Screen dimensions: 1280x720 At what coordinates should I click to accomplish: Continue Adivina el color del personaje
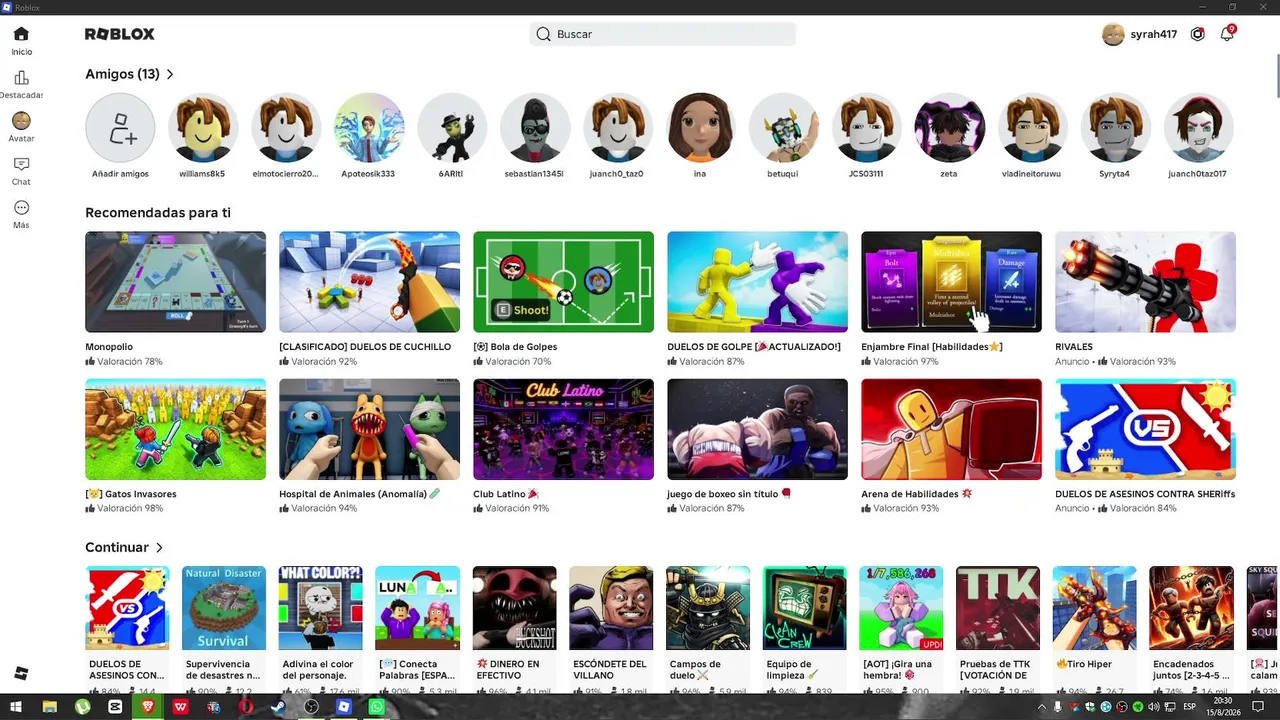click(x=321, y=608)
